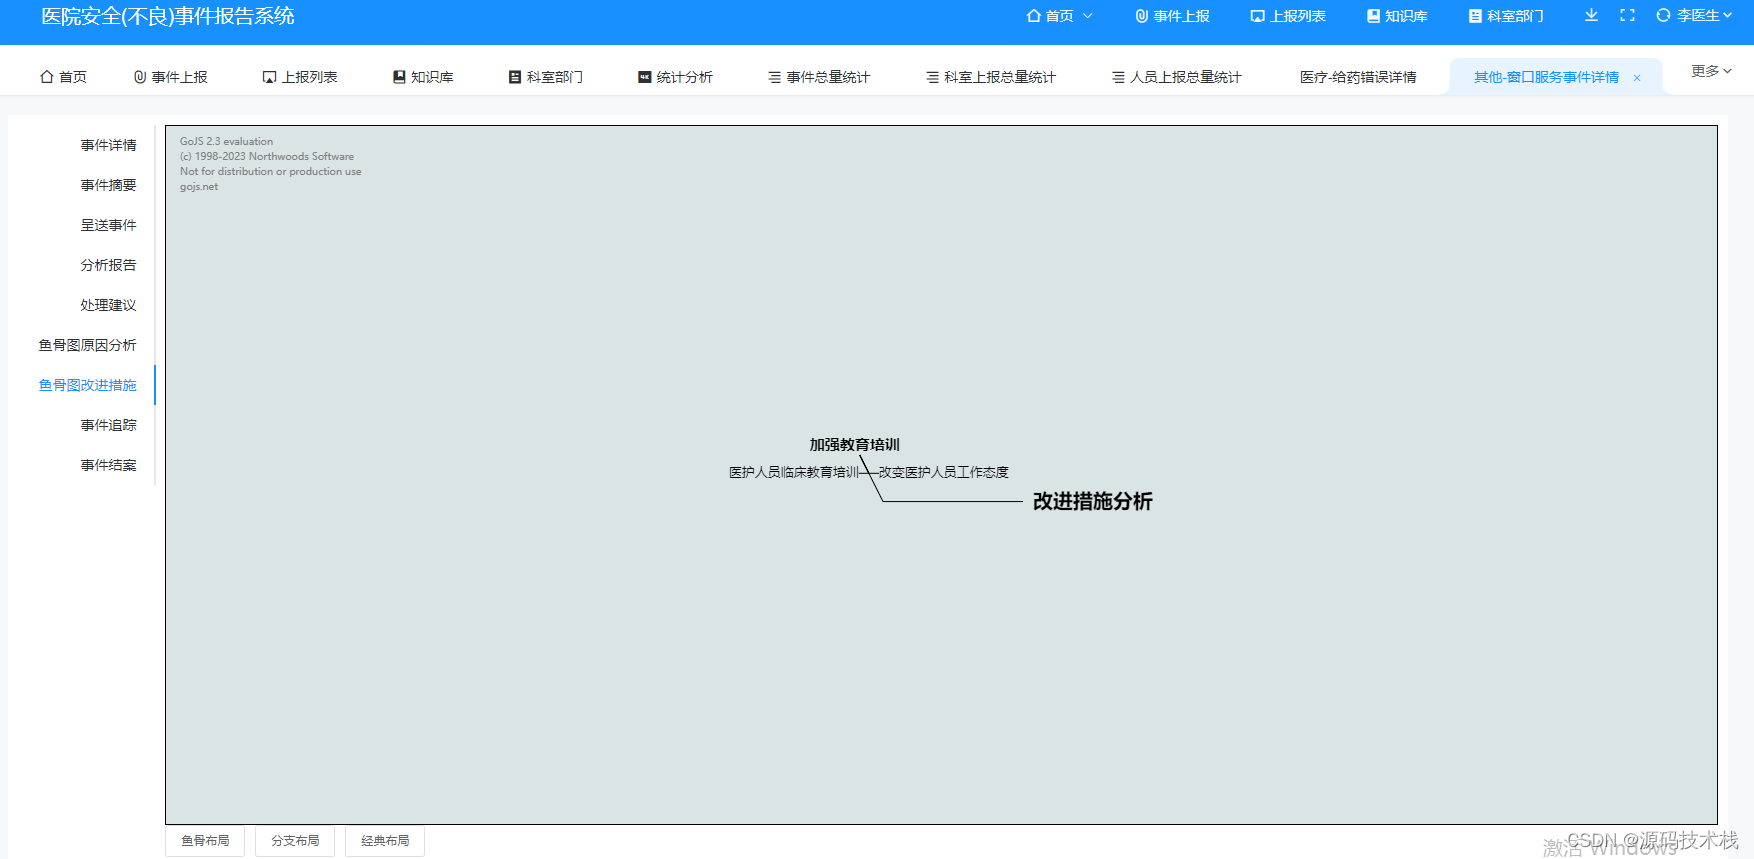Expand the 首页 chevron in the header
The image size is (1754, 859).
tap(1088, 16)
